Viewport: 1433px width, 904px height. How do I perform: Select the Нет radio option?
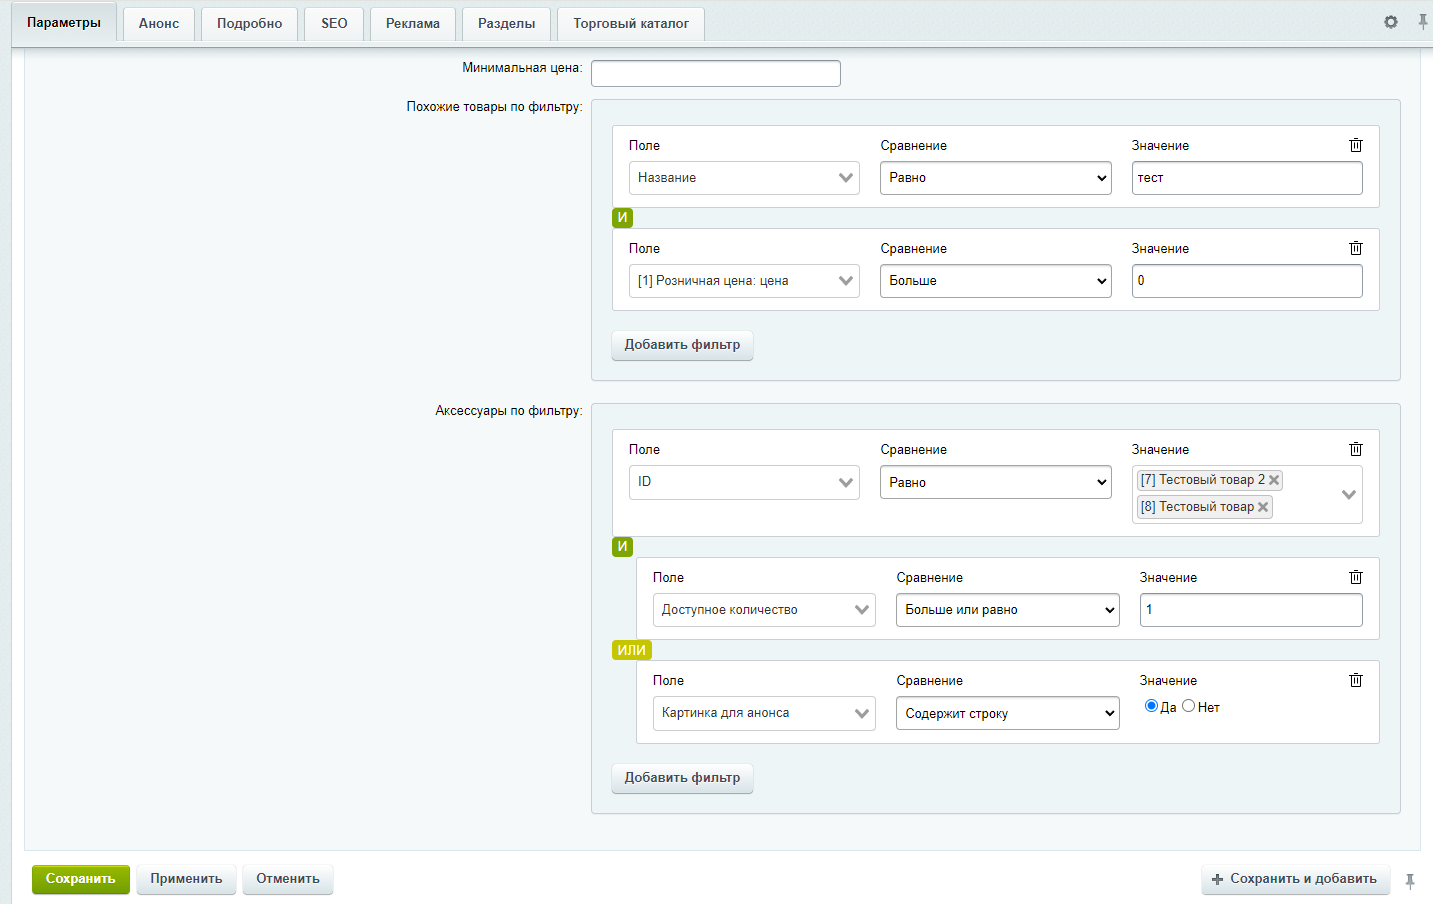pyautogui.click(x=1188, y=706)
